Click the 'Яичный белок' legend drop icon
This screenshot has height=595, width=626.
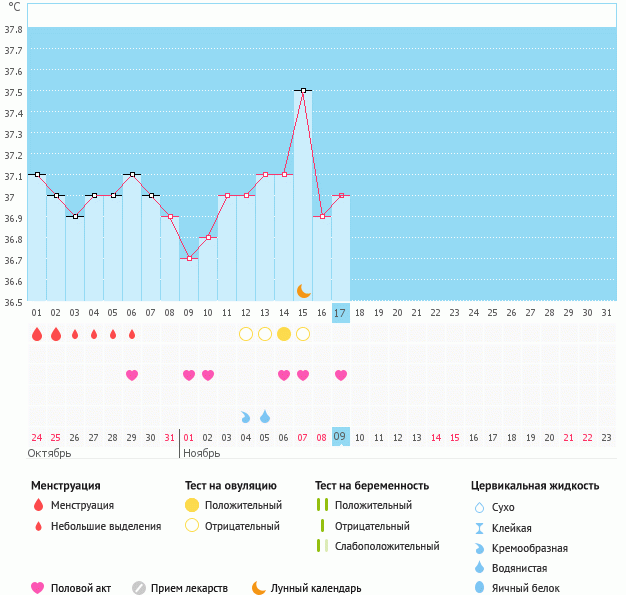pos(481,588)
